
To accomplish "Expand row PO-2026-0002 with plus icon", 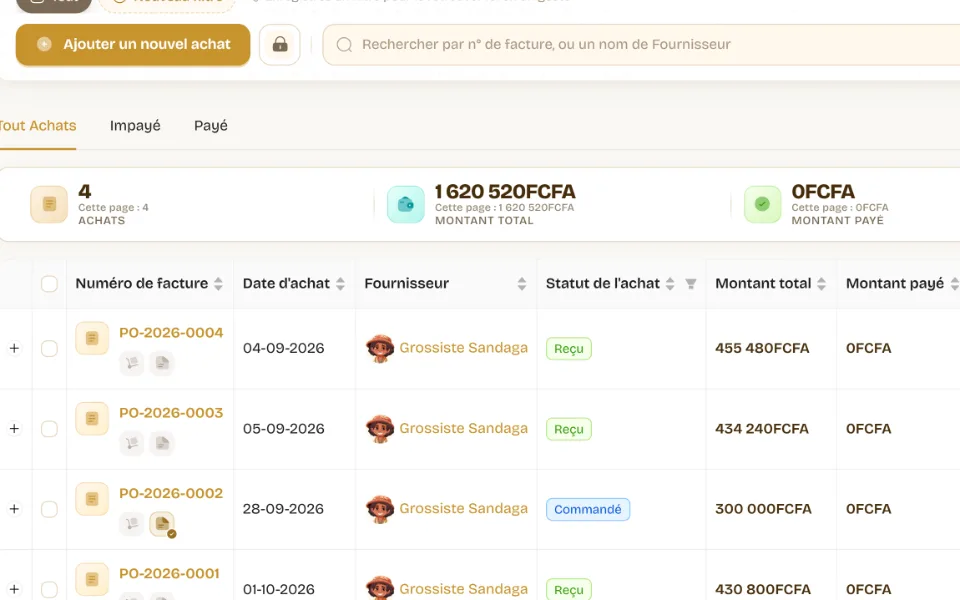I will pos(14,509).
